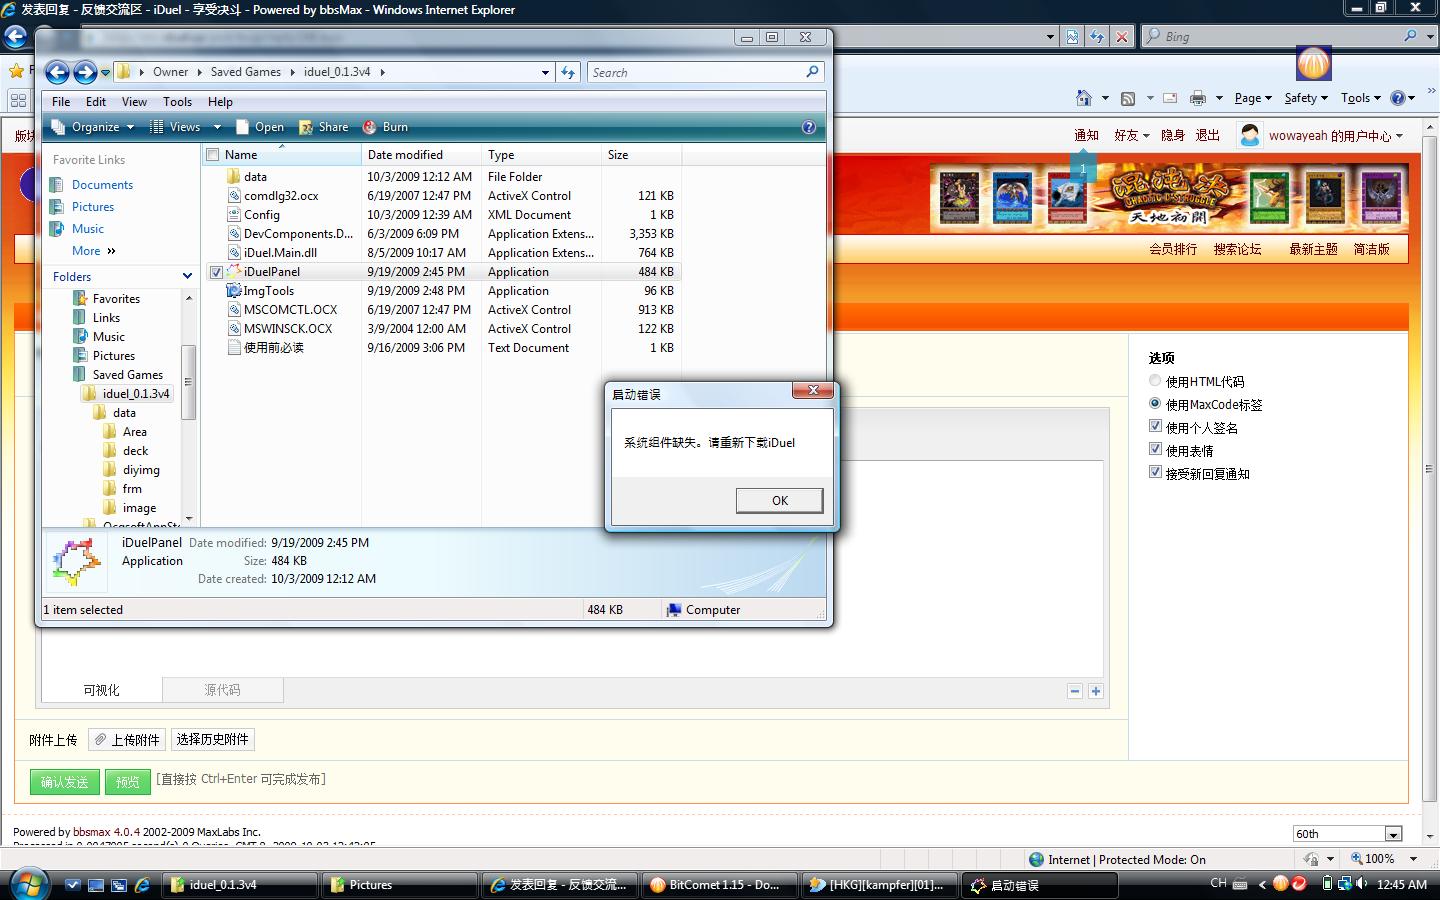Open the Edit menu in Explorer

pos(96,101)
